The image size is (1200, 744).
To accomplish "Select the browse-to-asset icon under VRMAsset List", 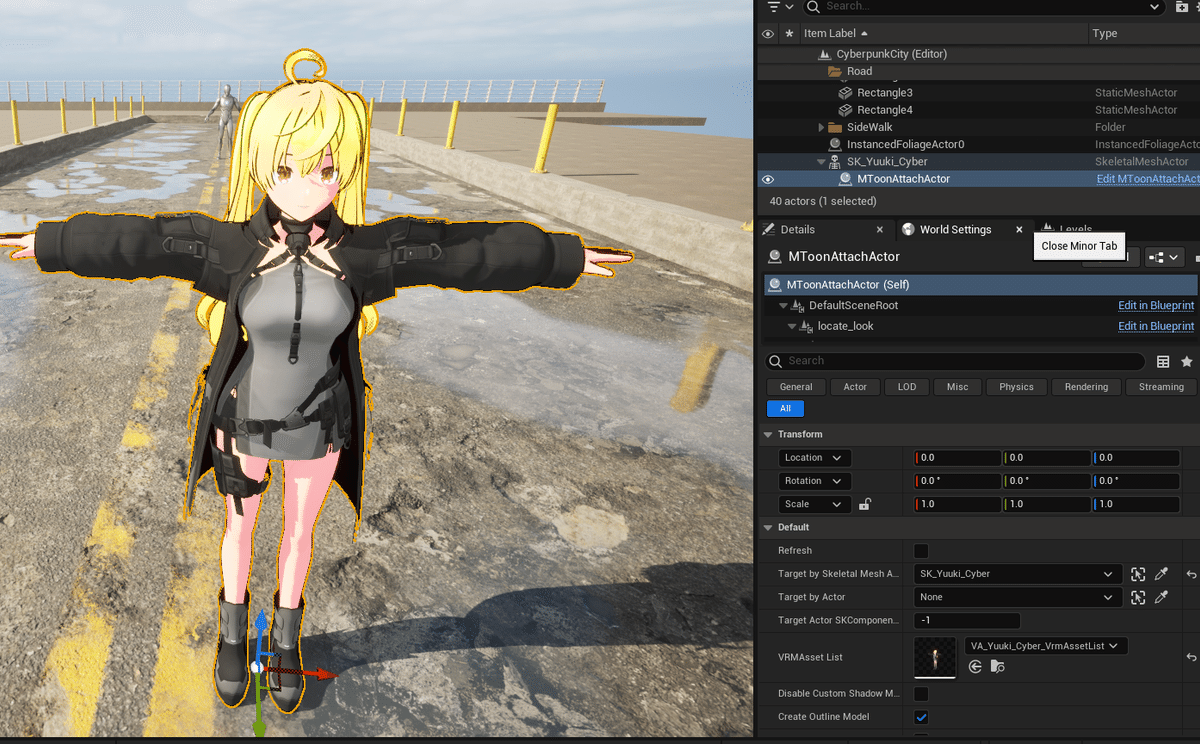I will pyautogui.click(x=996, y=667).
